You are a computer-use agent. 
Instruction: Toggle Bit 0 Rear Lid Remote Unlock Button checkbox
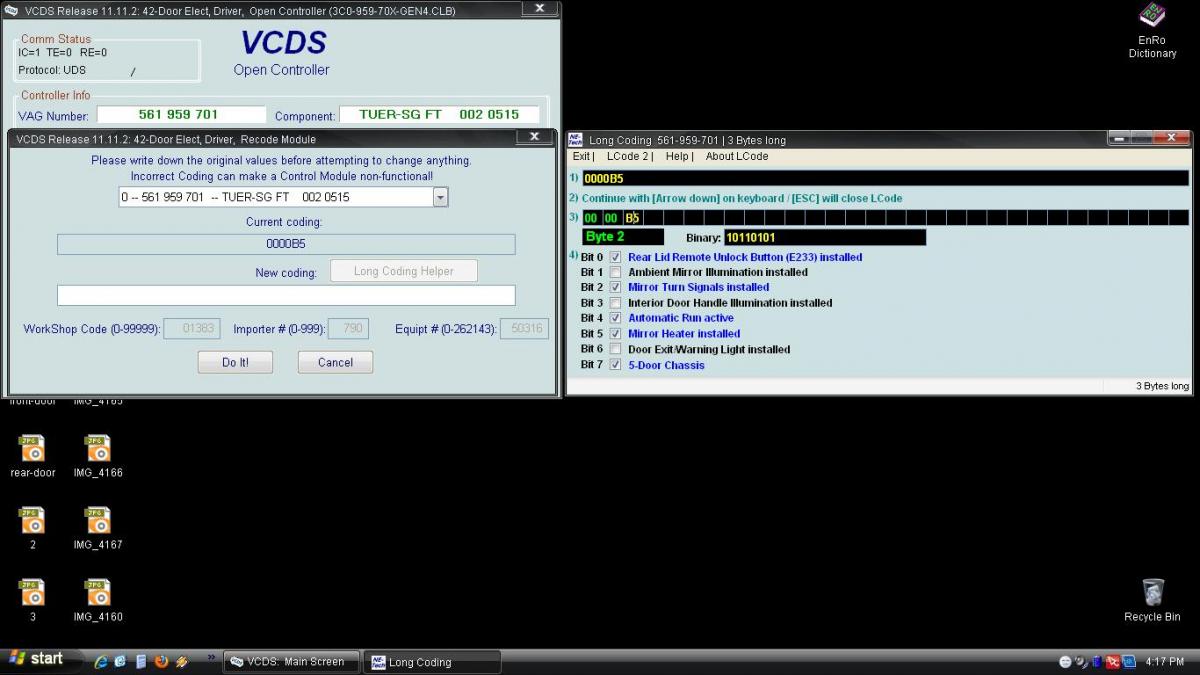616,257
